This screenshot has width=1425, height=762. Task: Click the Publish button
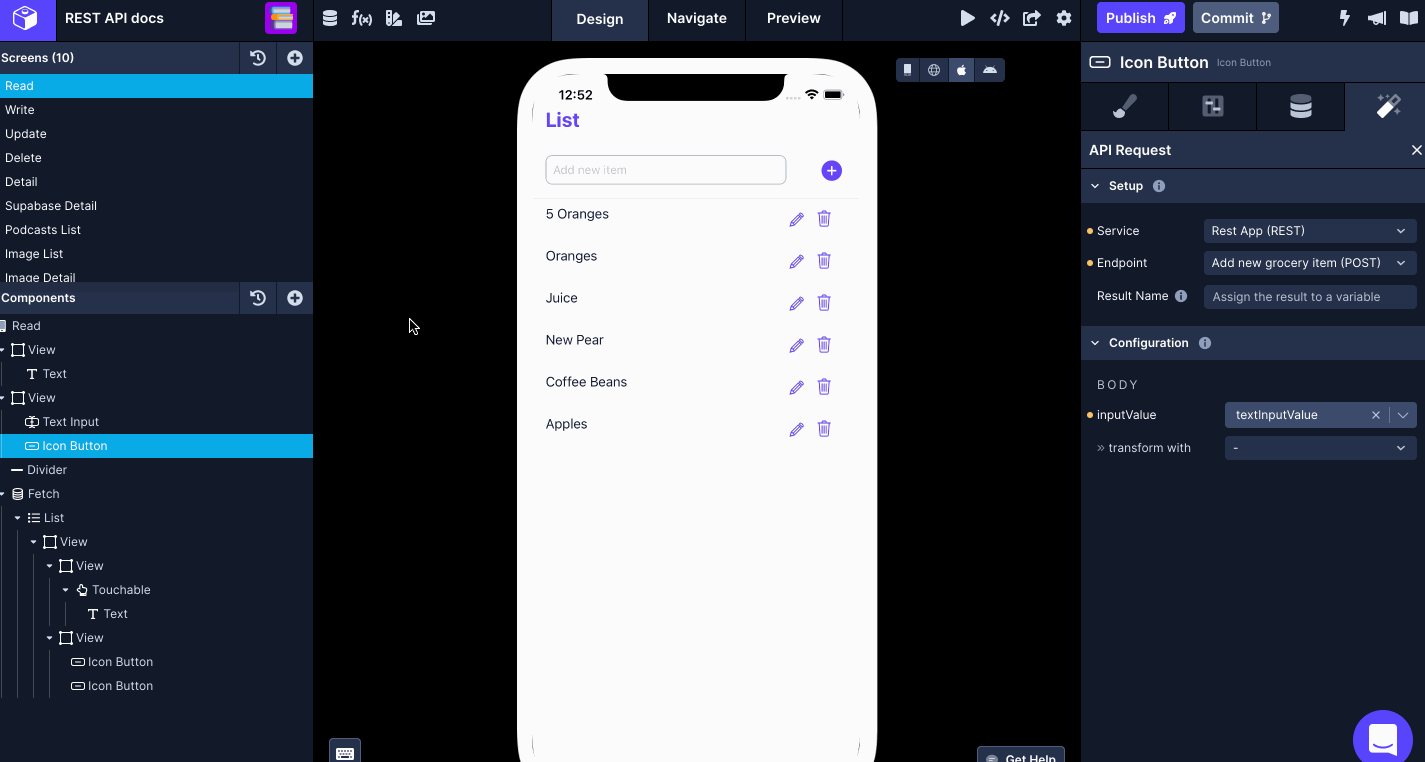[1141, 18]
